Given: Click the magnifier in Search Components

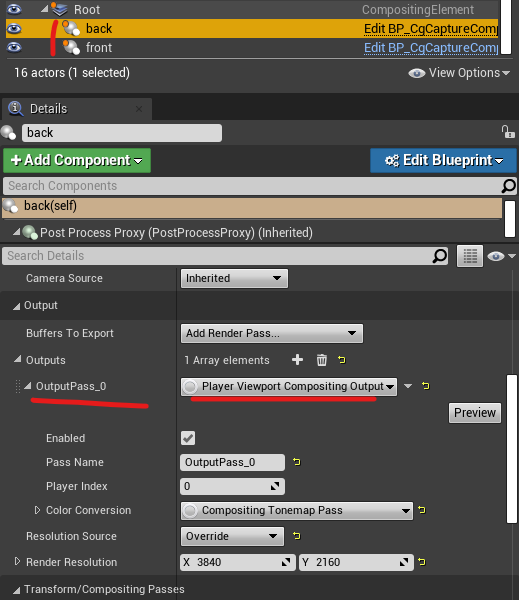Looking at the screenshot, I should coord(509,186).
